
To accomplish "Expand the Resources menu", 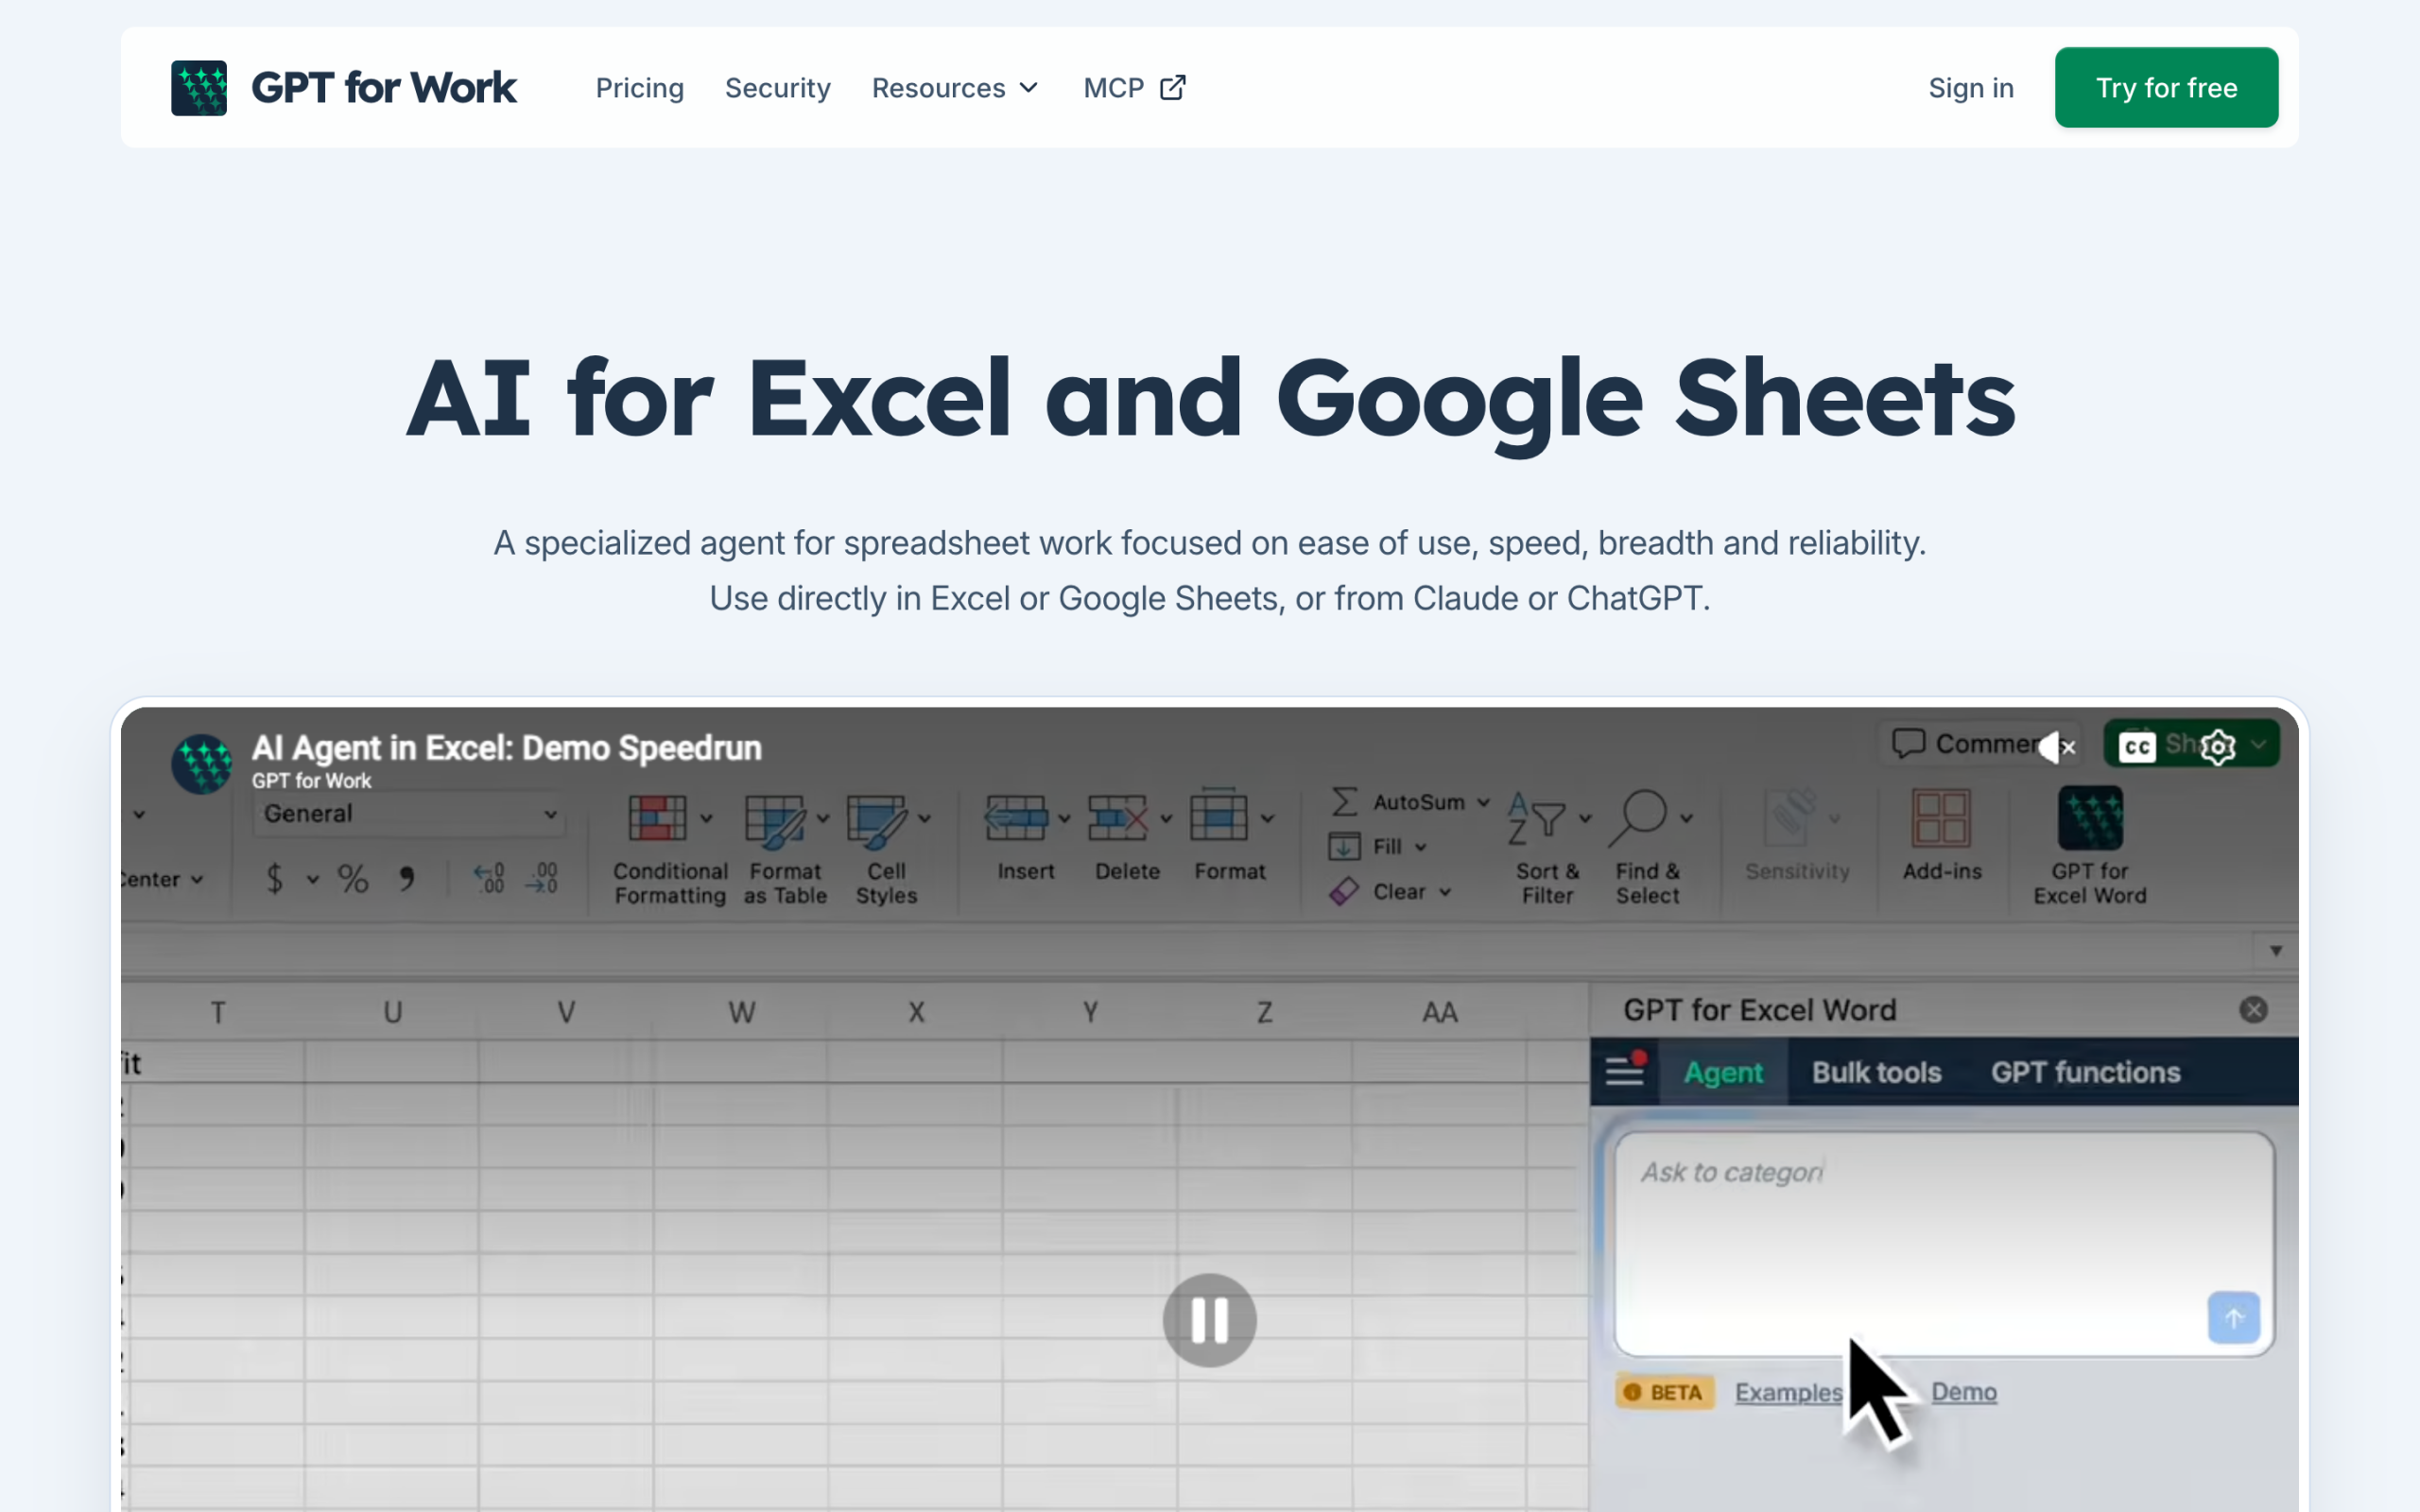I will pos(956,88).
